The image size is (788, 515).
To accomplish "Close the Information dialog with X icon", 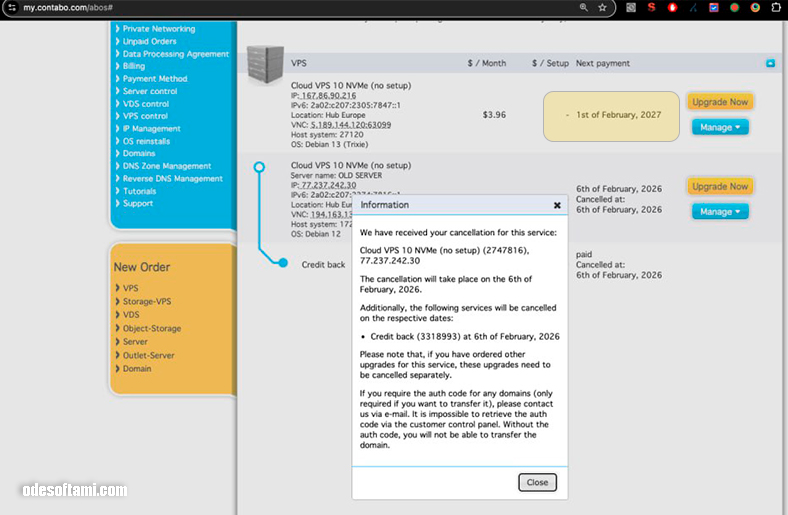I will tap(557, 205).
